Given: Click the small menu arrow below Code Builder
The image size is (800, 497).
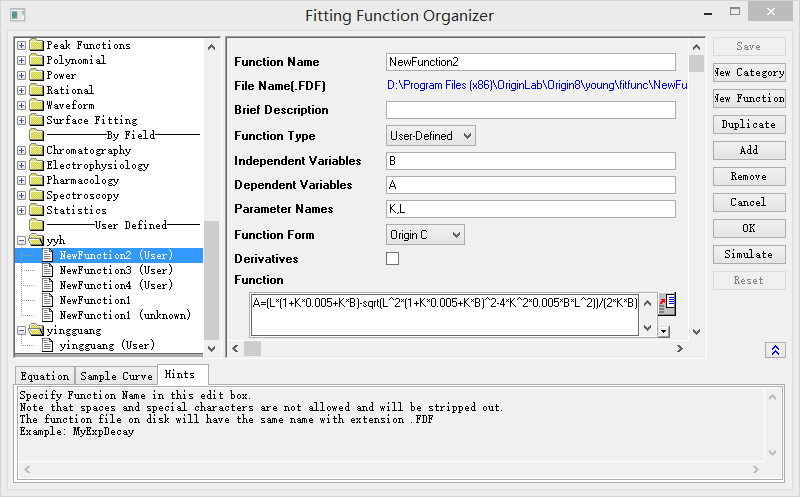Looking at the screenshot, I should [x=664, y=328].
